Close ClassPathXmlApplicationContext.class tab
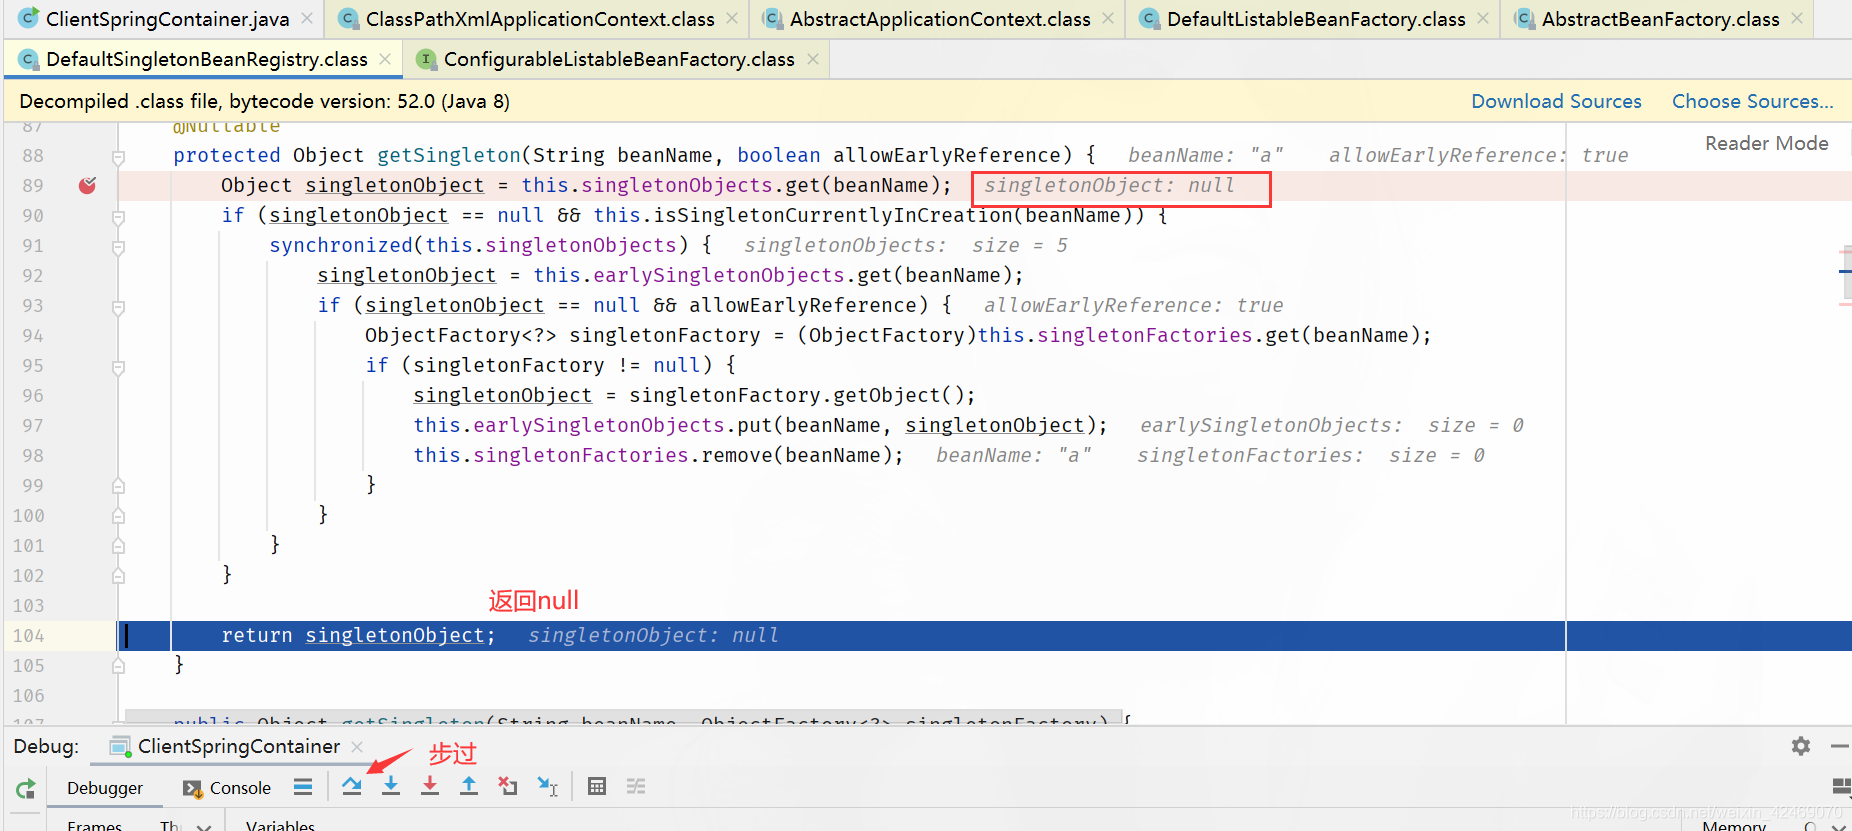This screenshot has width=1852, height=831. 732,19
